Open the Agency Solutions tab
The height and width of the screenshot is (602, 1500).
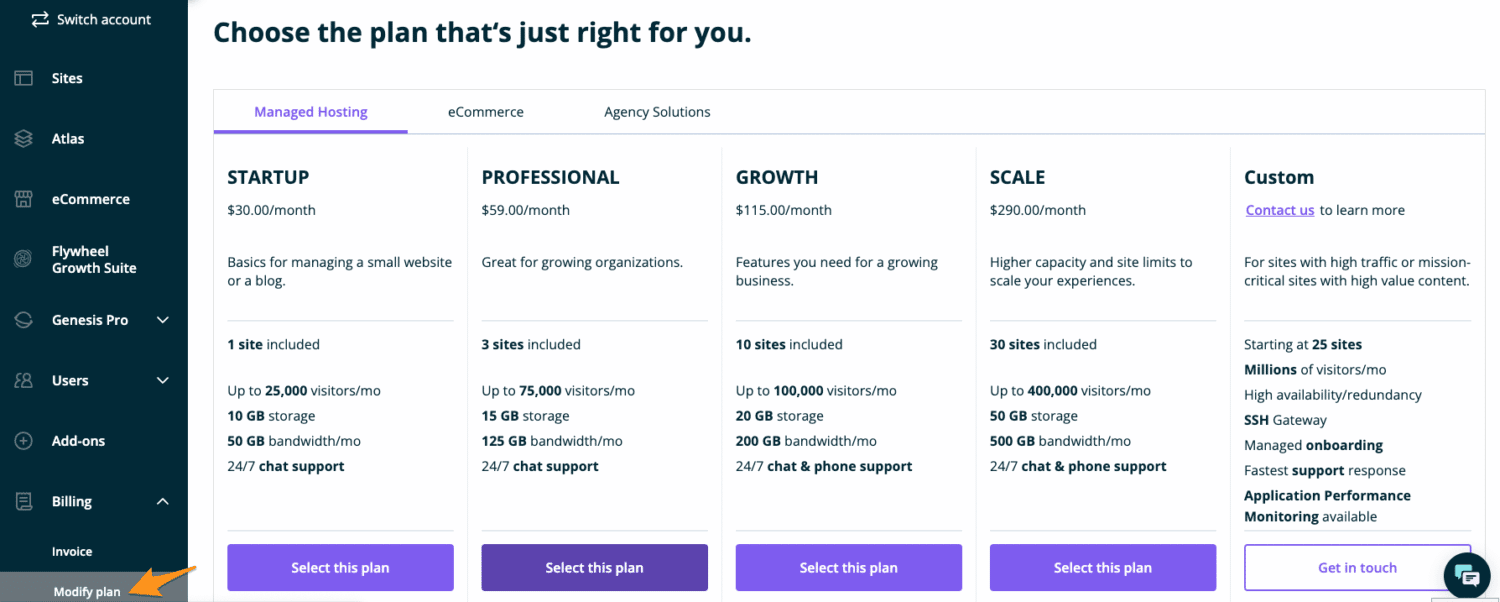pos(657,112)
